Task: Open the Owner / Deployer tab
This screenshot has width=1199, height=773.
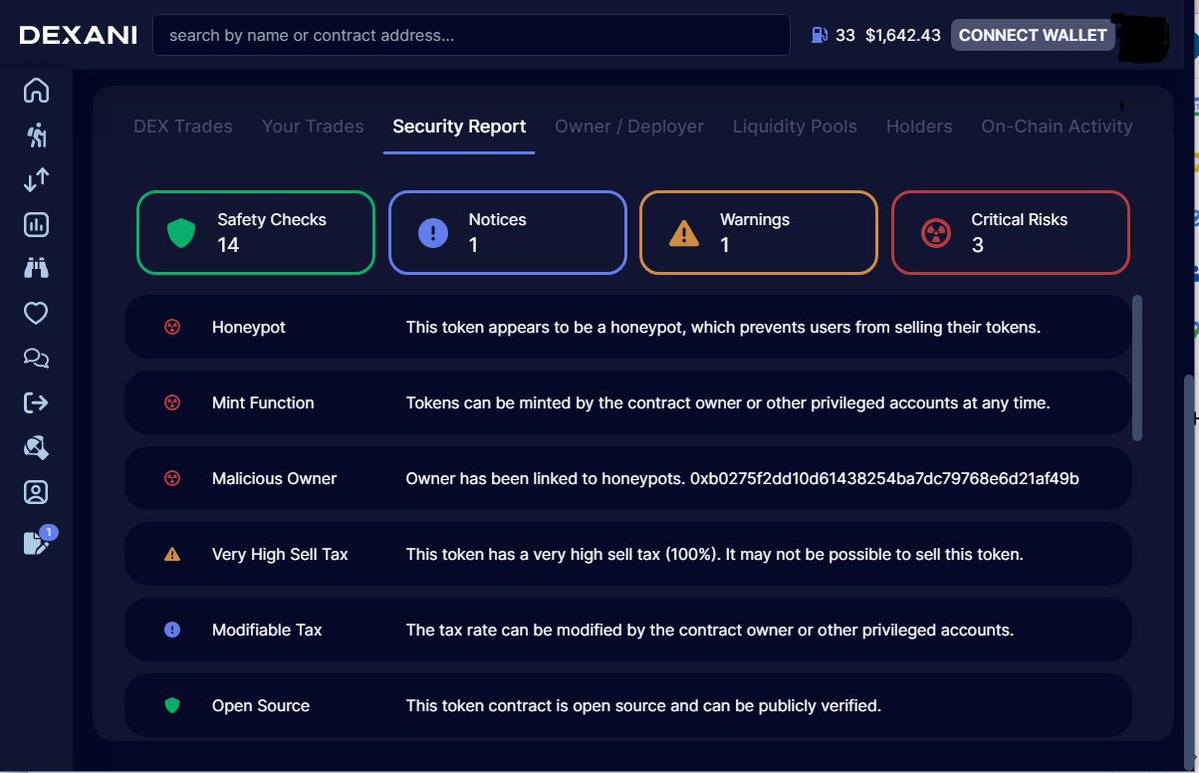Action: coord(629,126)
